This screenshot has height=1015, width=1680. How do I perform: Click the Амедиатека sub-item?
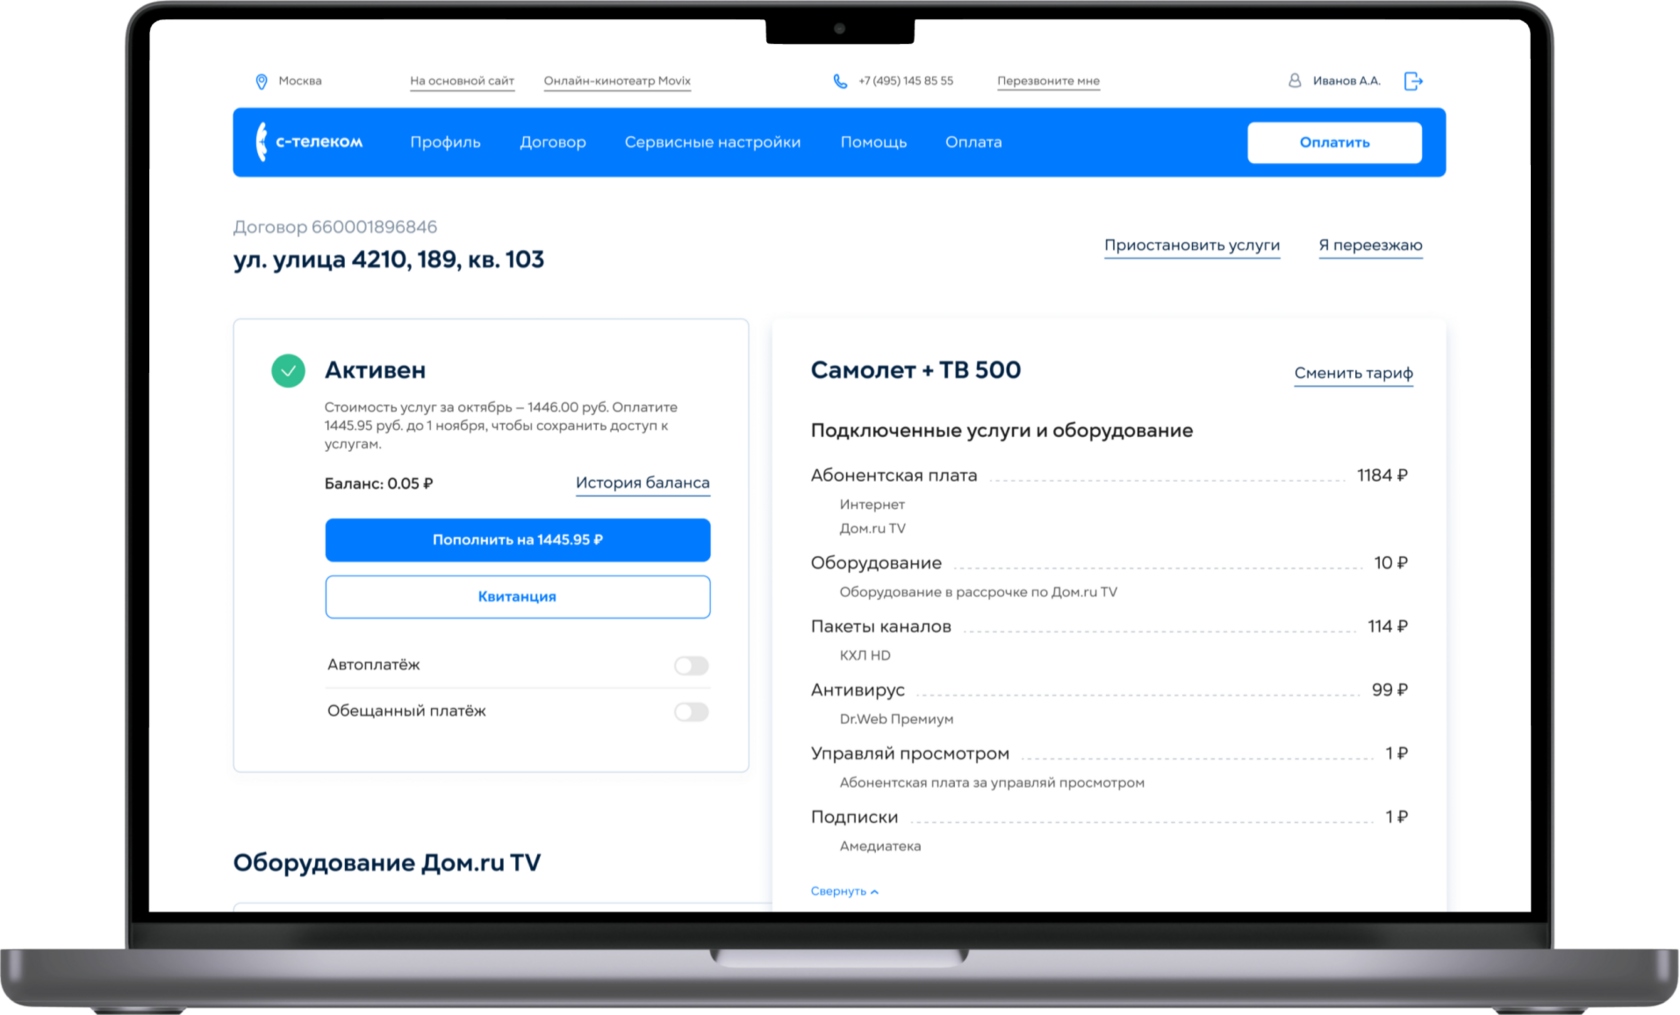tap(880, 846)
